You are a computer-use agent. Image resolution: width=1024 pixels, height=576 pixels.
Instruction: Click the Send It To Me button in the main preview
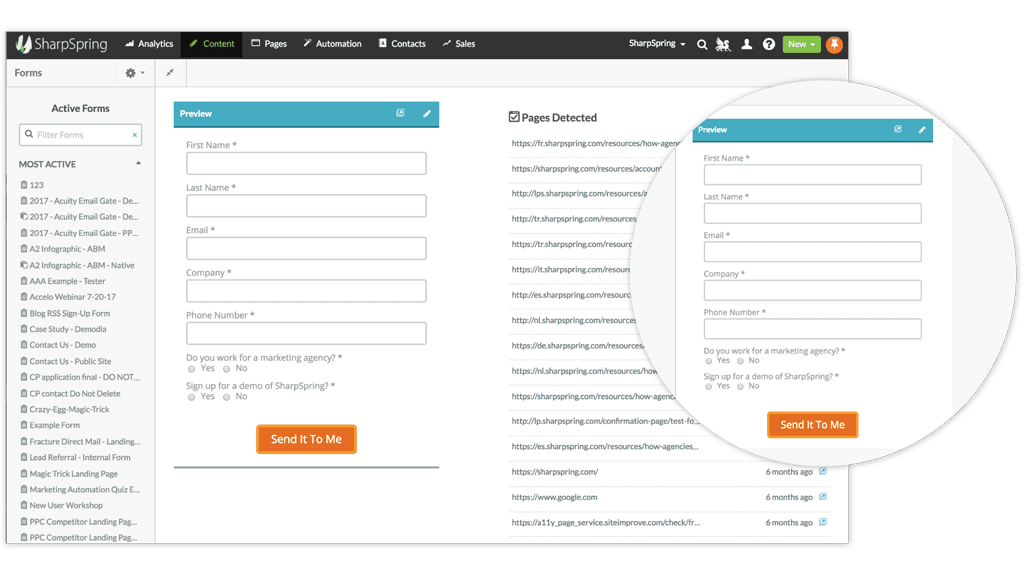[x=306, y=439]
